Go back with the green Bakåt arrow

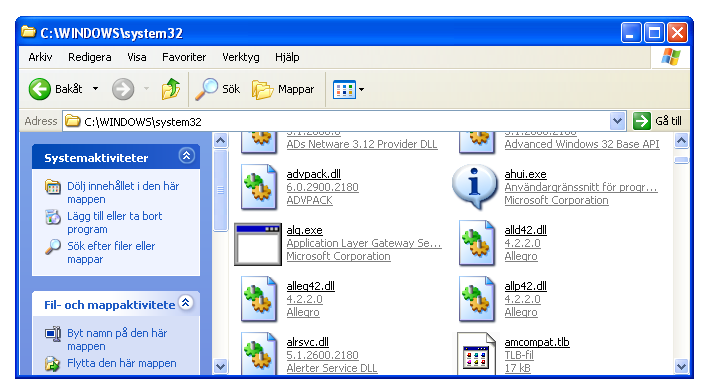[40, 89]
